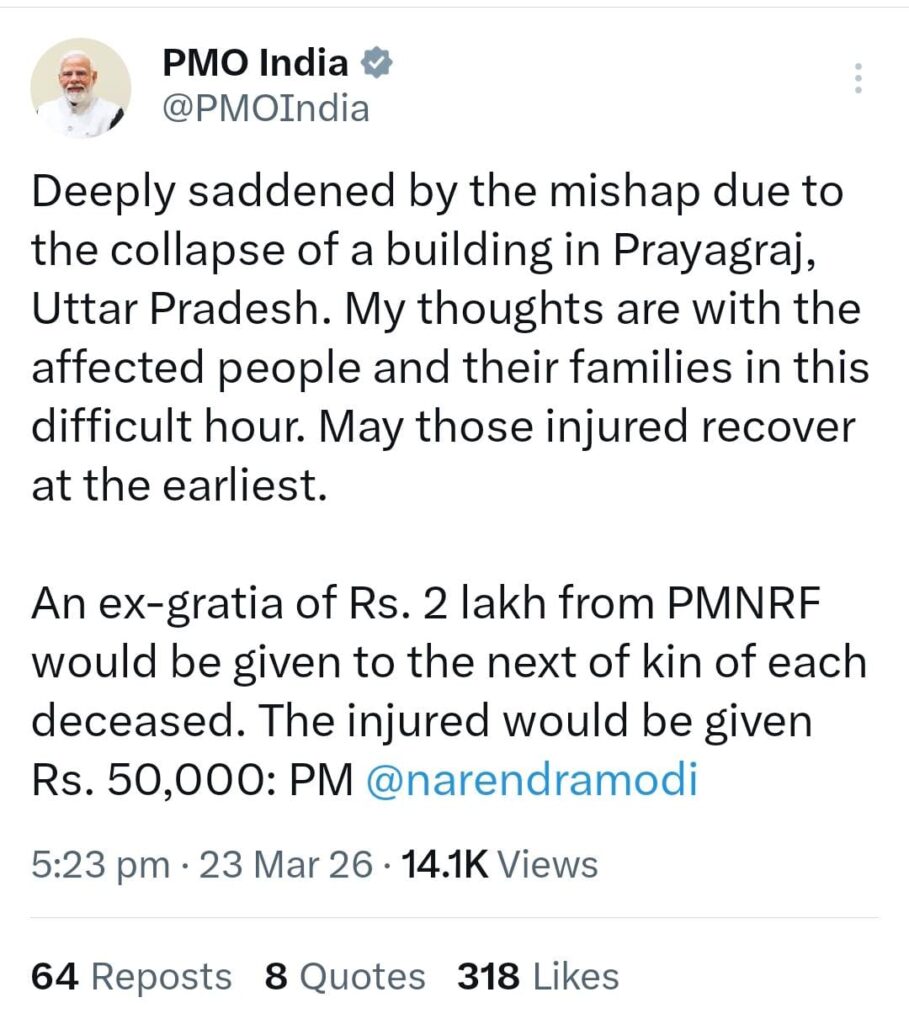Screen dimensions: 909x1024
Task: Click the @PMOIndia handle
Action: (266, 107)
